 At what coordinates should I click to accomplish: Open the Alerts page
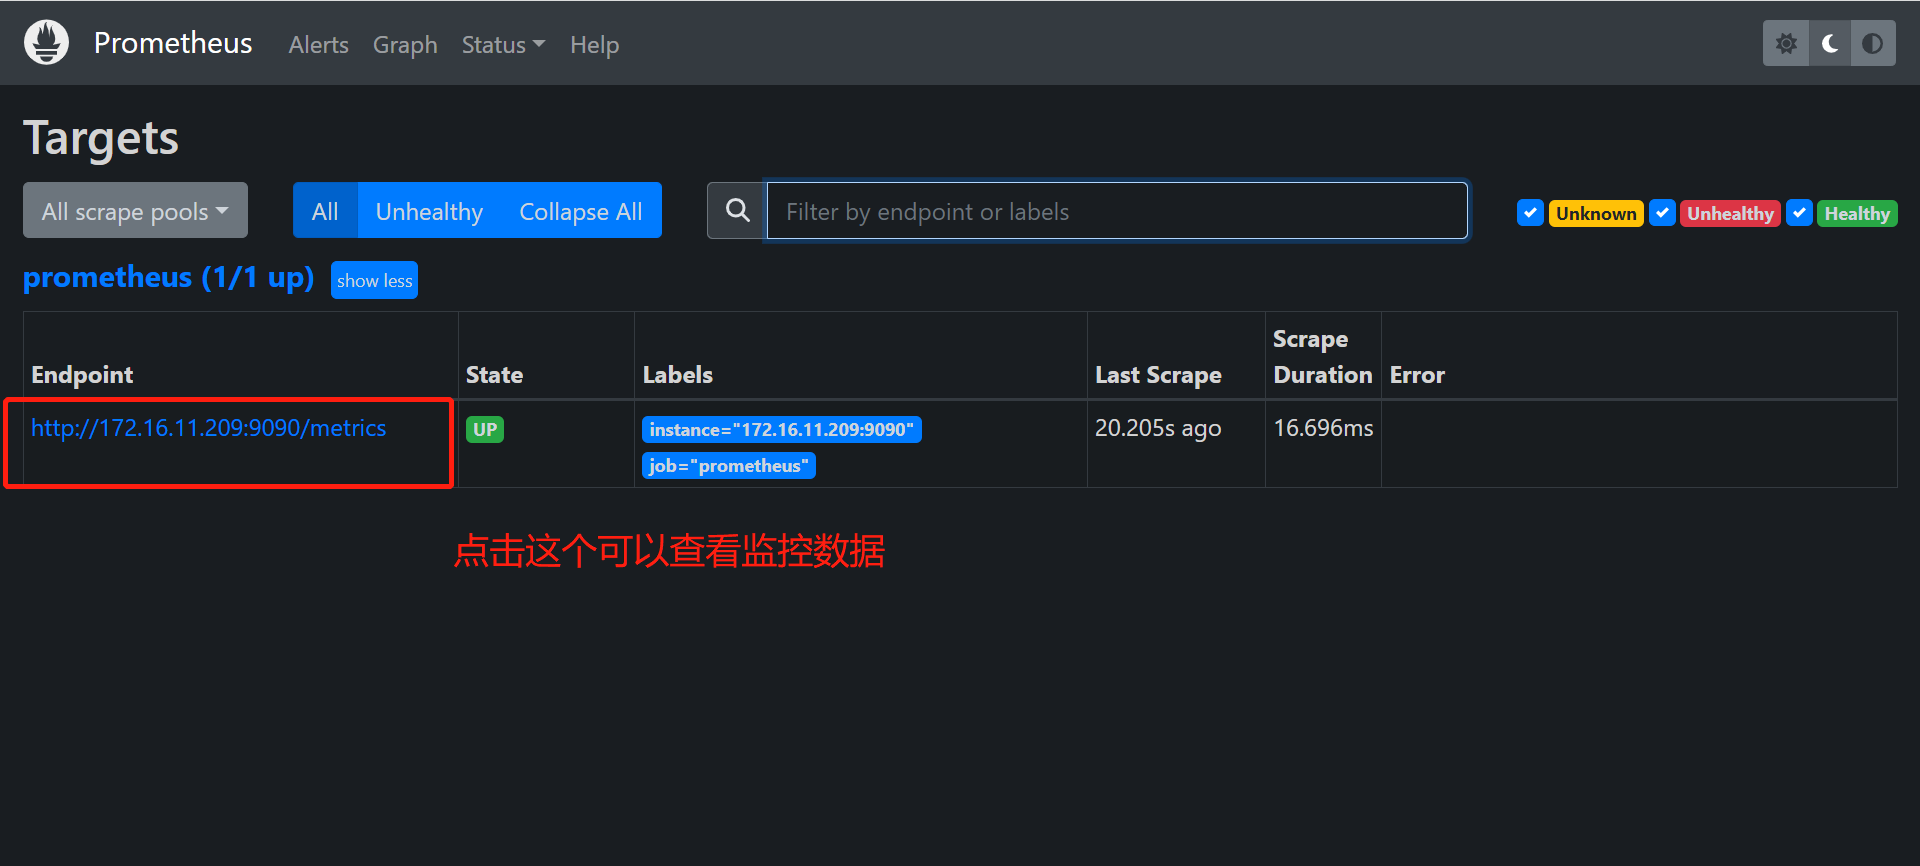(x=318, y=45)
